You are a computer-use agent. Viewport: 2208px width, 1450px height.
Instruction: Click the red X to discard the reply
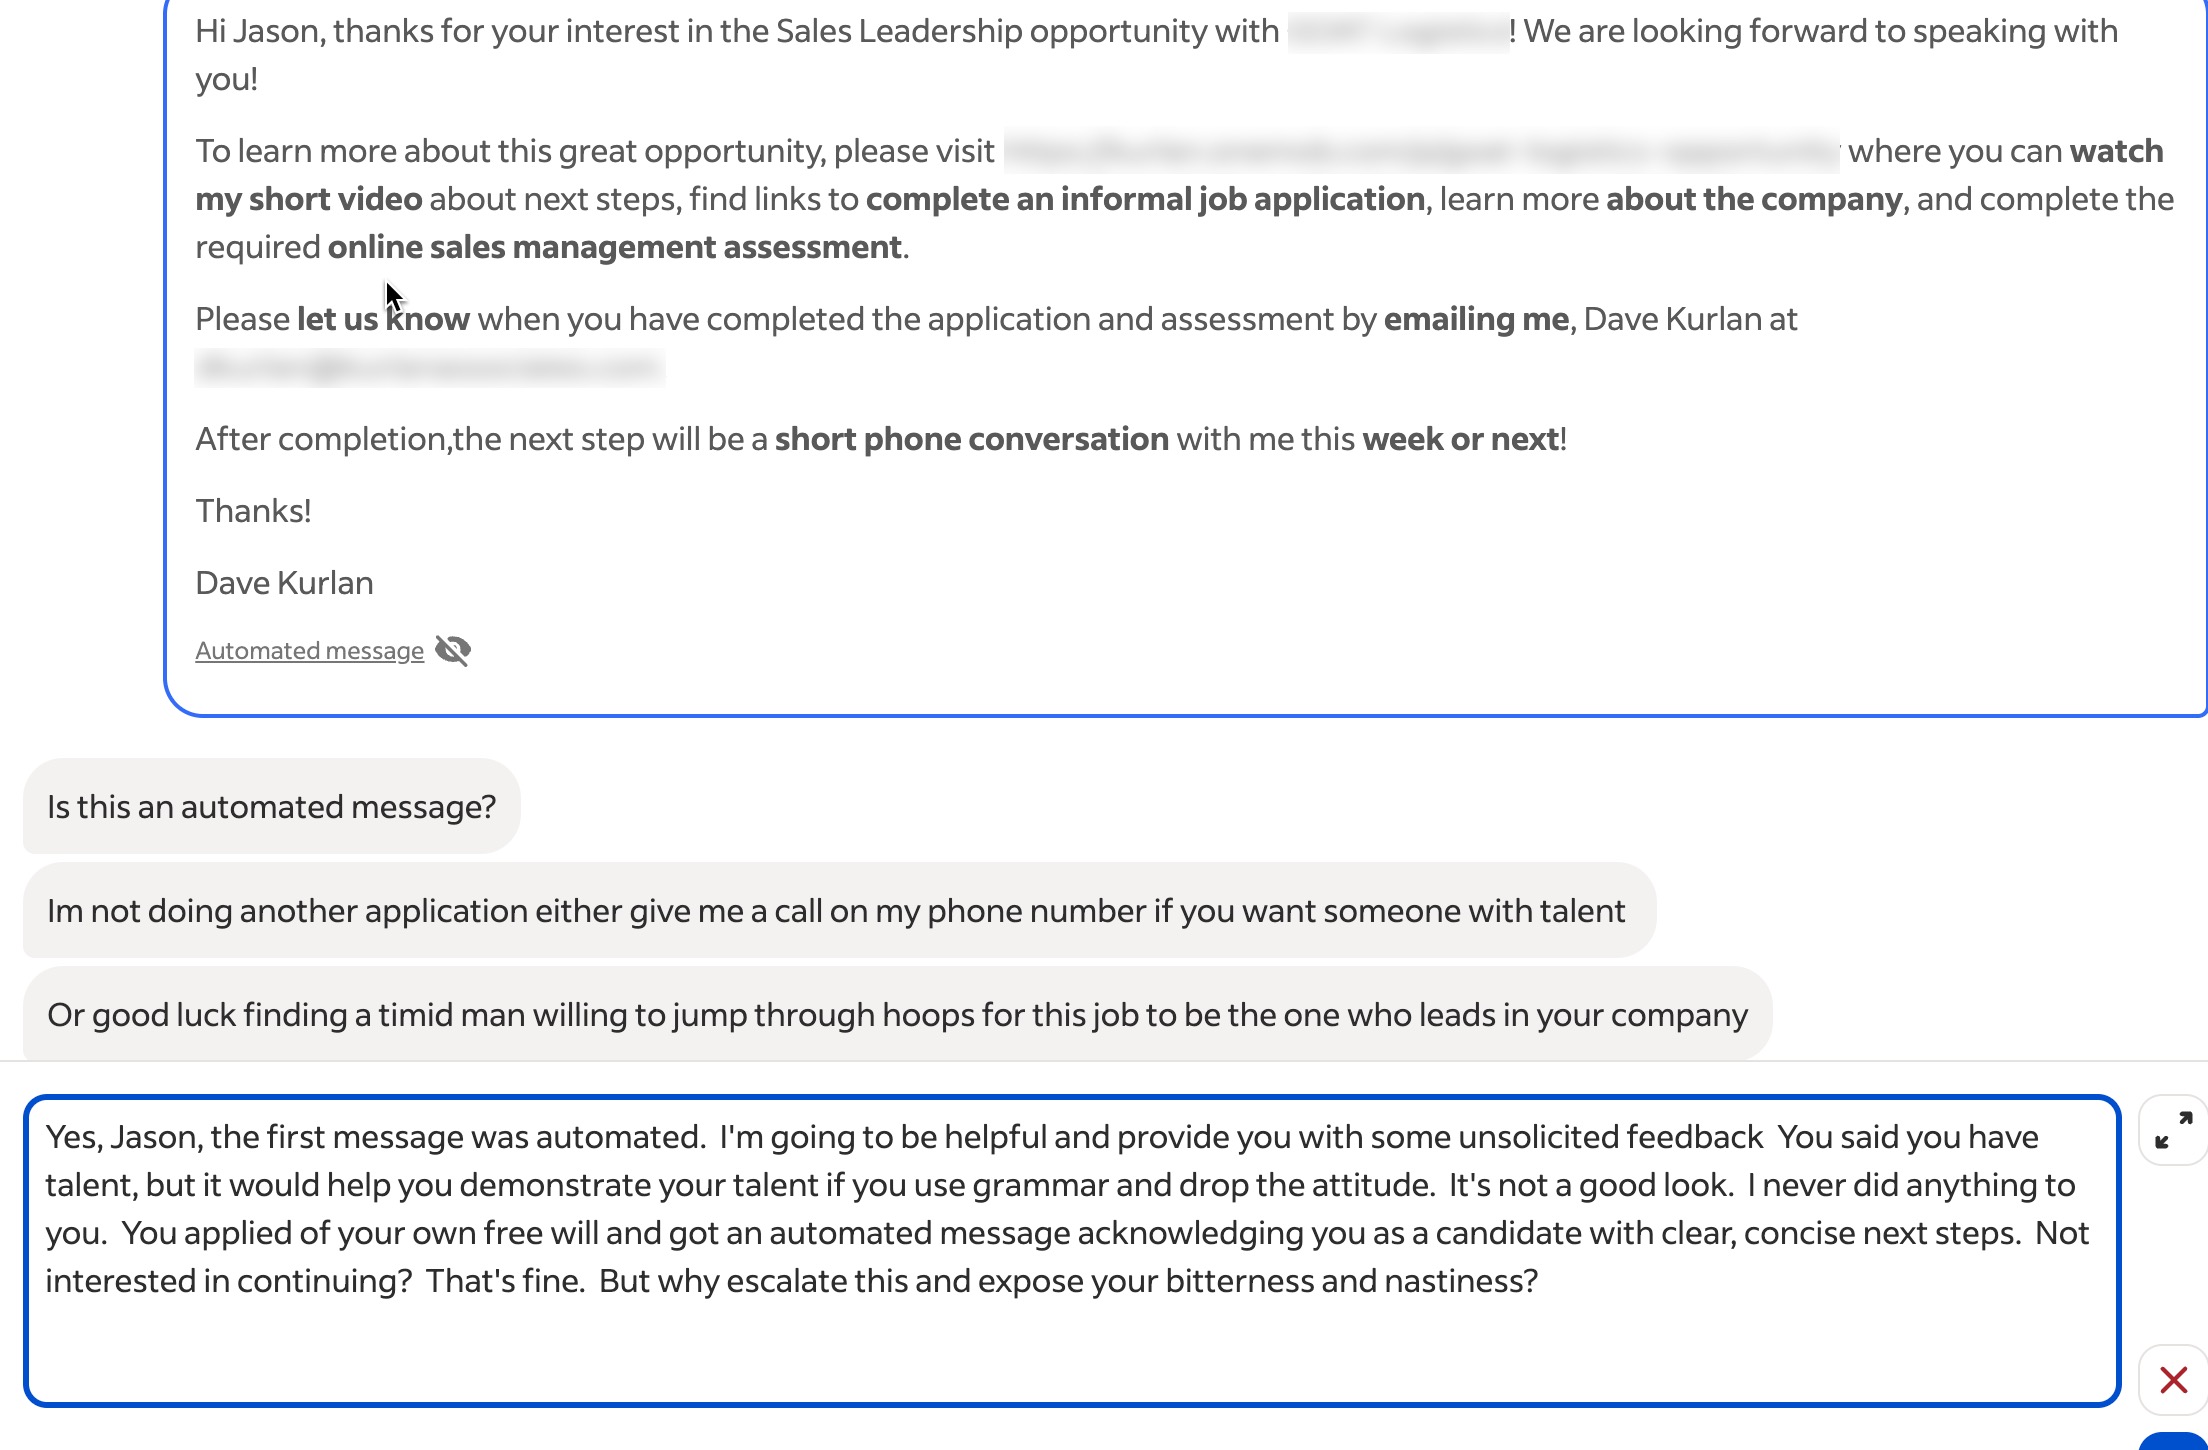point(2173,1380)
